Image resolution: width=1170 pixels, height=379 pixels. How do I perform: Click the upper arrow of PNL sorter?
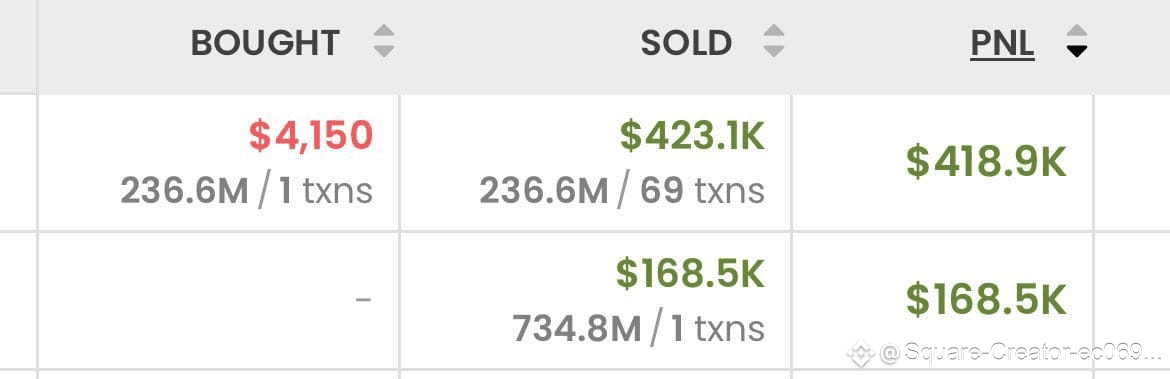point(1077,32)
